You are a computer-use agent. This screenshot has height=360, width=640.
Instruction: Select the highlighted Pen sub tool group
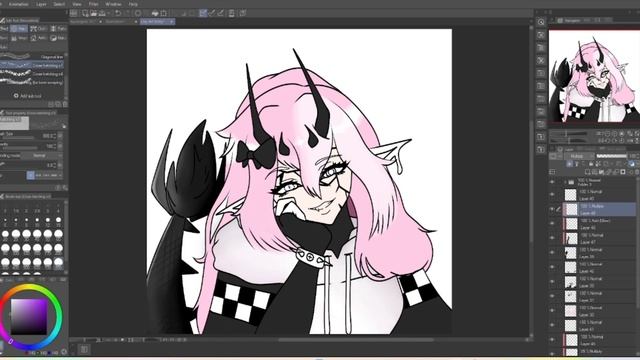[x=19, y=29]
